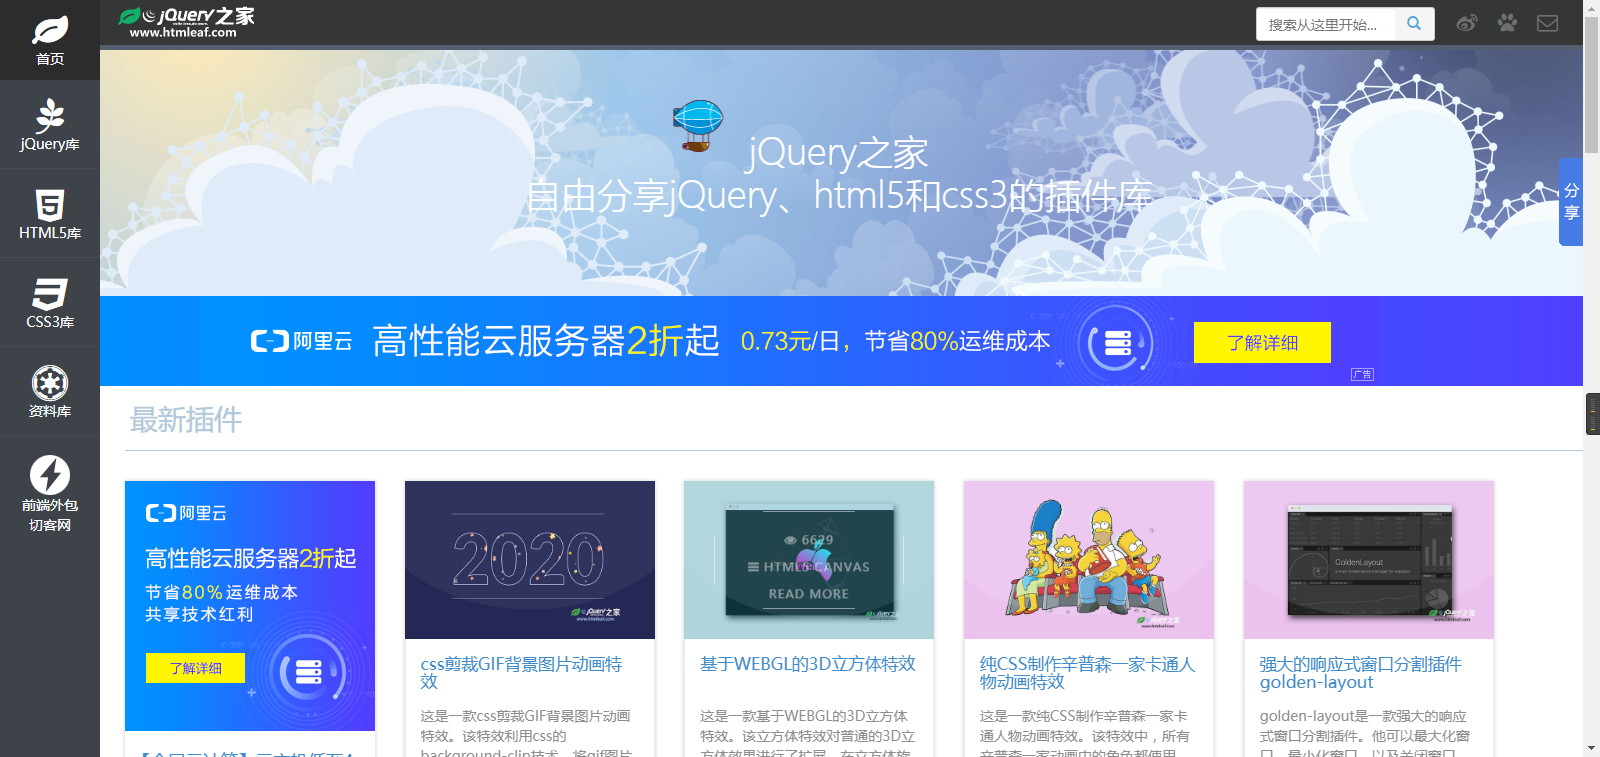Open the mail envelope icon in header
Screen dimensions: 1600x757
click(x=1547, y=23)
